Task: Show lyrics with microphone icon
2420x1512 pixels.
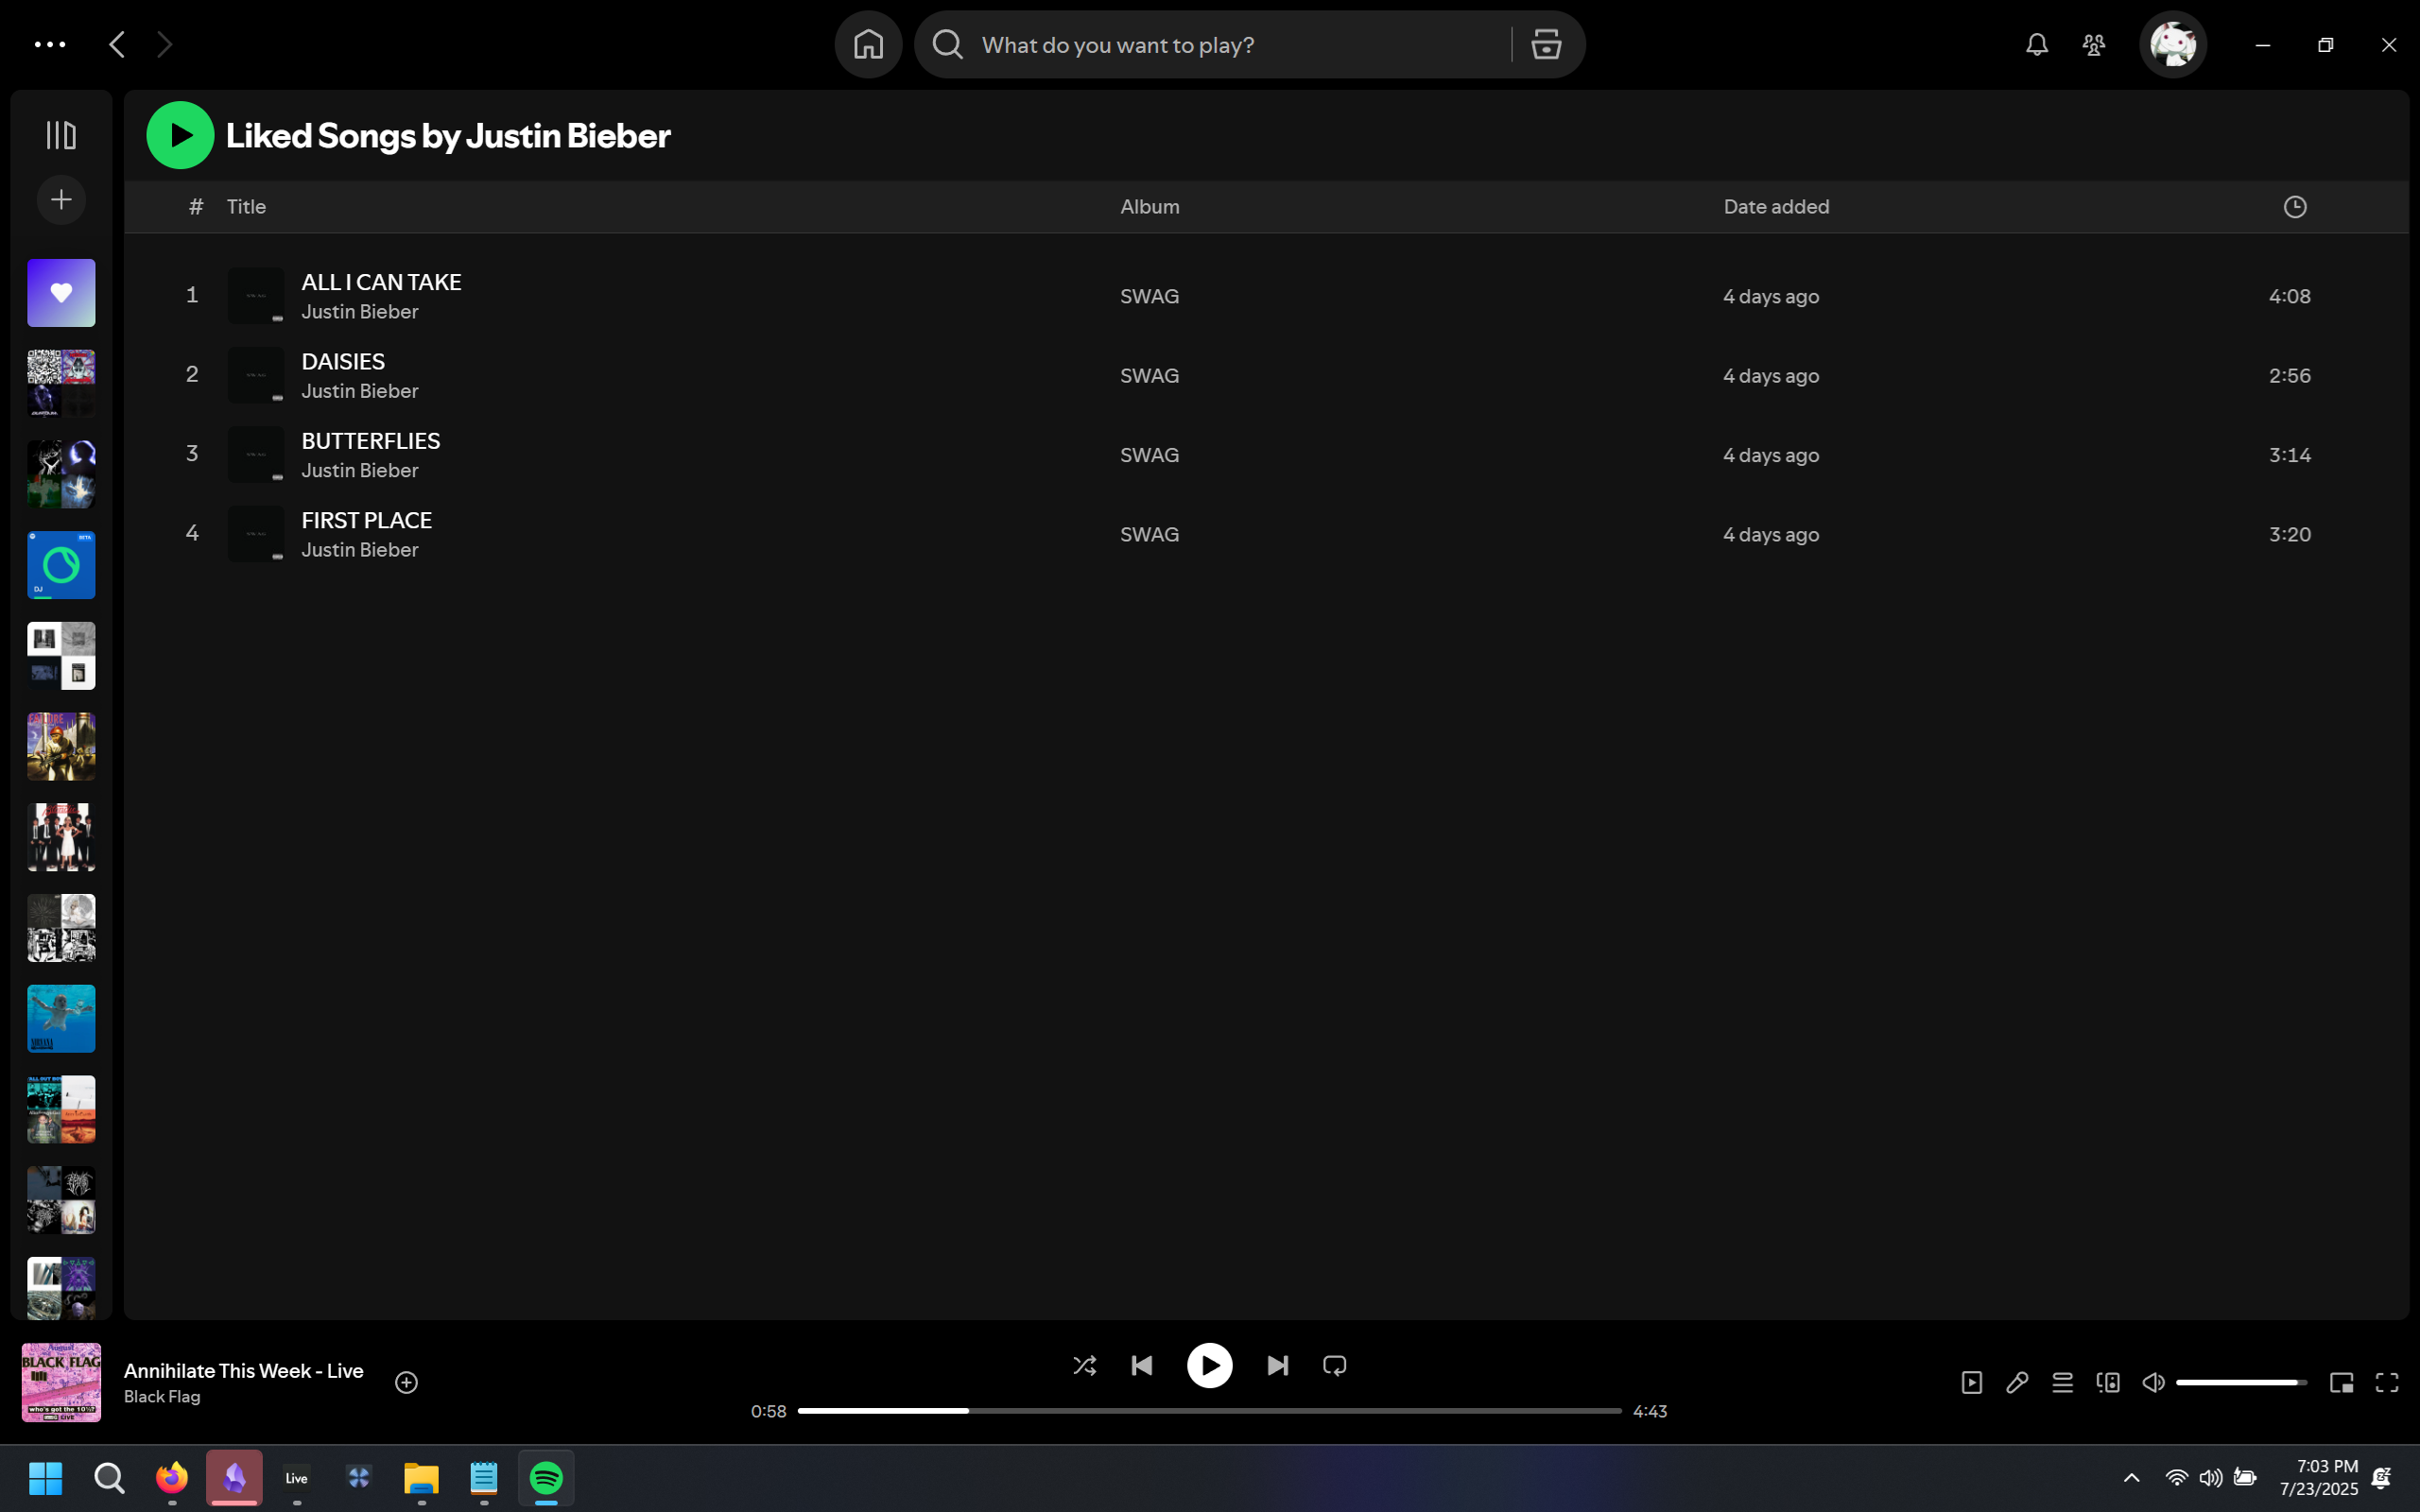Action: [2017, 1382]
